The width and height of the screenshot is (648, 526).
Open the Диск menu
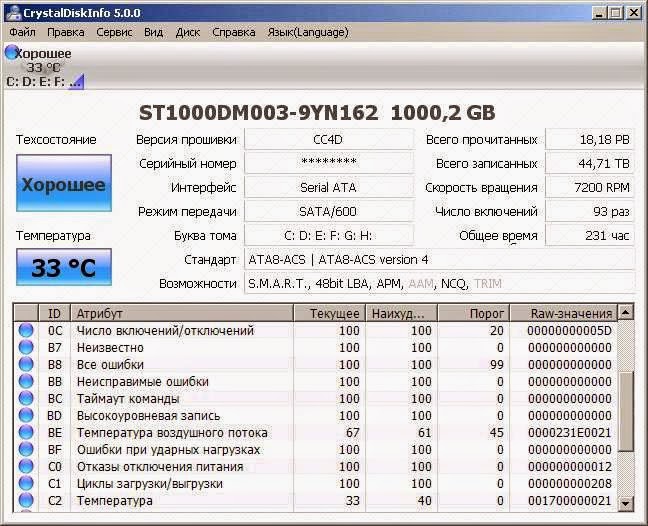tap(188, 32)
